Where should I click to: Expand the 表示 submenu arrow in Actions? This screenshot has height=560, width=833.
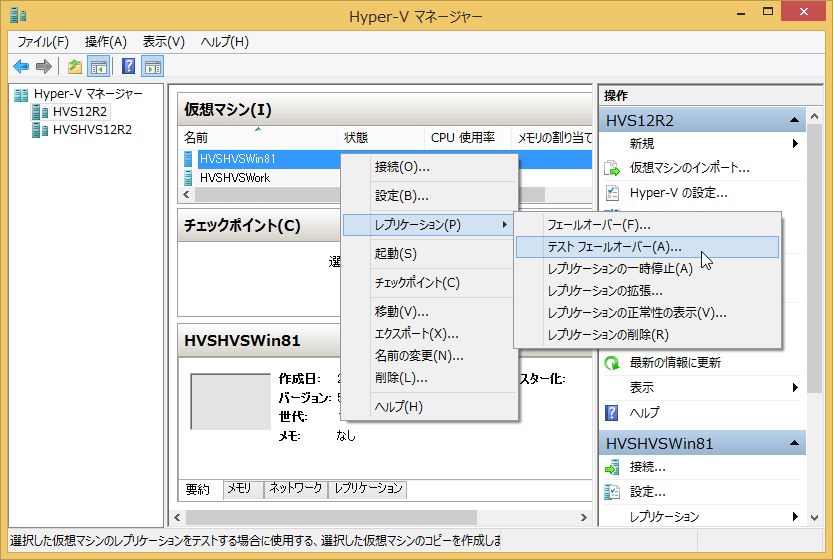click(x=795, y=387)
